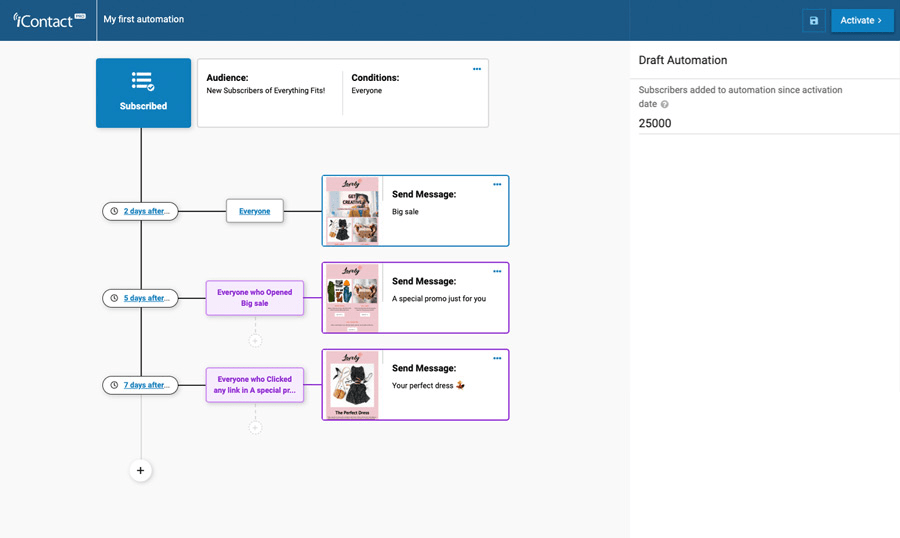The height and width of the screenshot is (538, 900).
Task: Click the clock icon in 2 days delay
Action: 114,211
